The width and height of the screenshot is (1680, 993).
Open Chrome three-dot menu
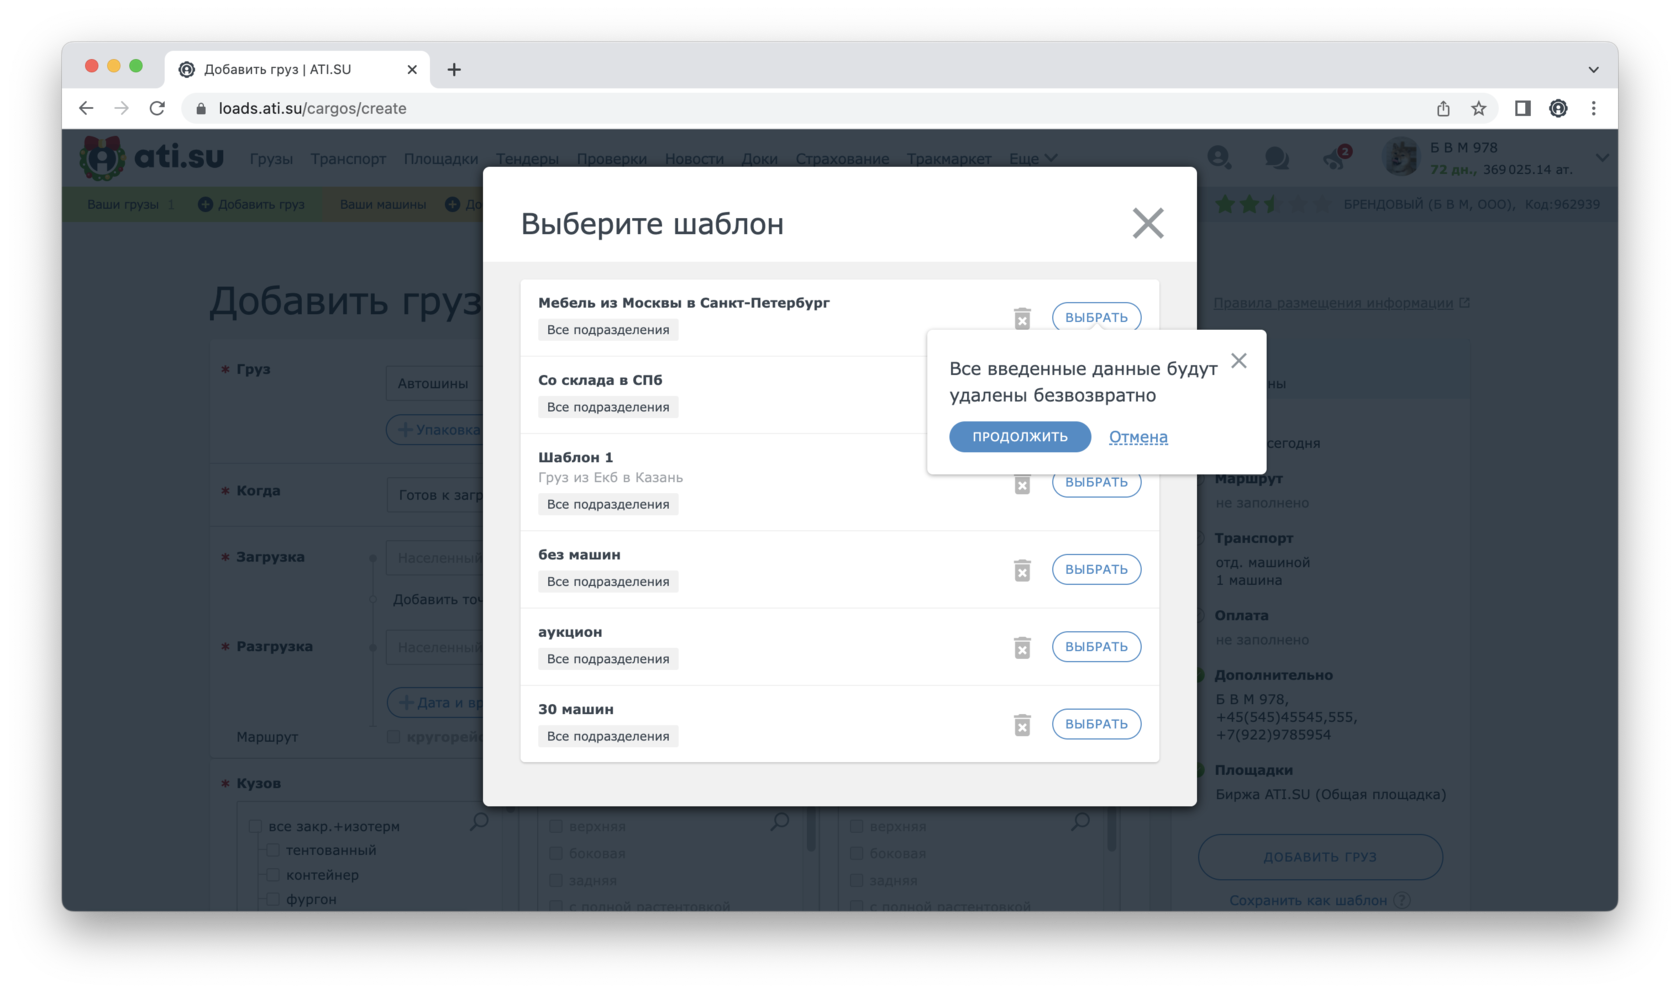1594,108
